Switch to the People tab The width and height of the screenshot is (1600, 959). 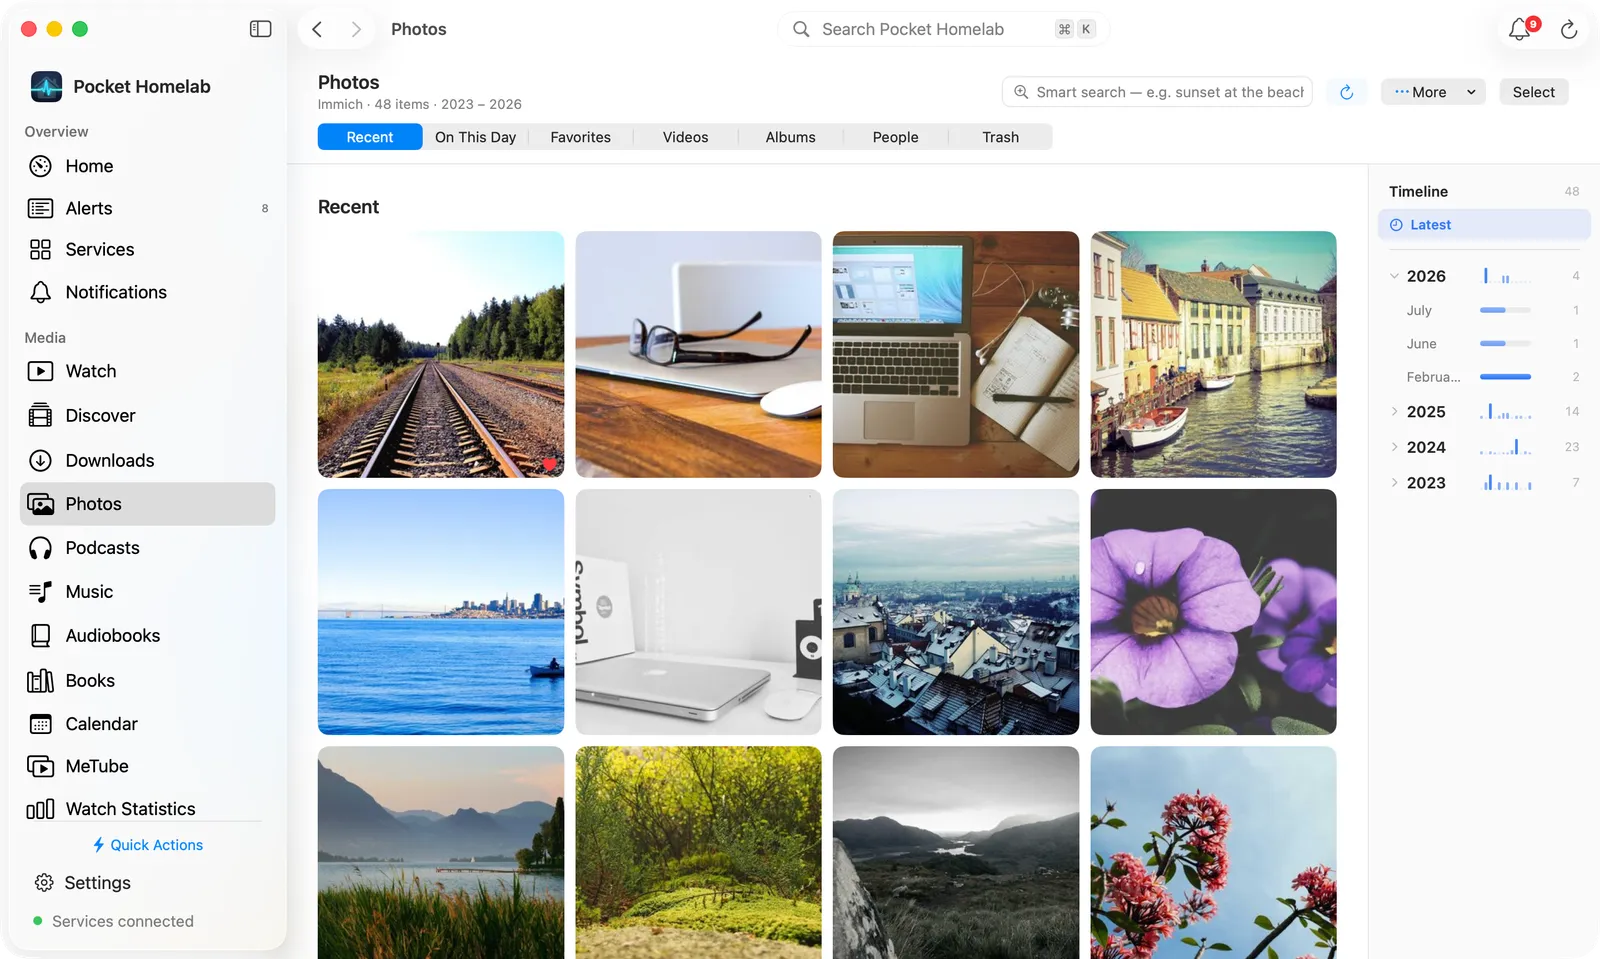(895, 137)
